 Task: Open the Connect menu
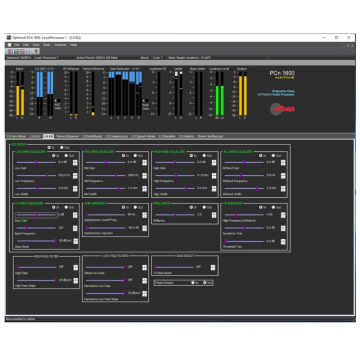[60, 45]
